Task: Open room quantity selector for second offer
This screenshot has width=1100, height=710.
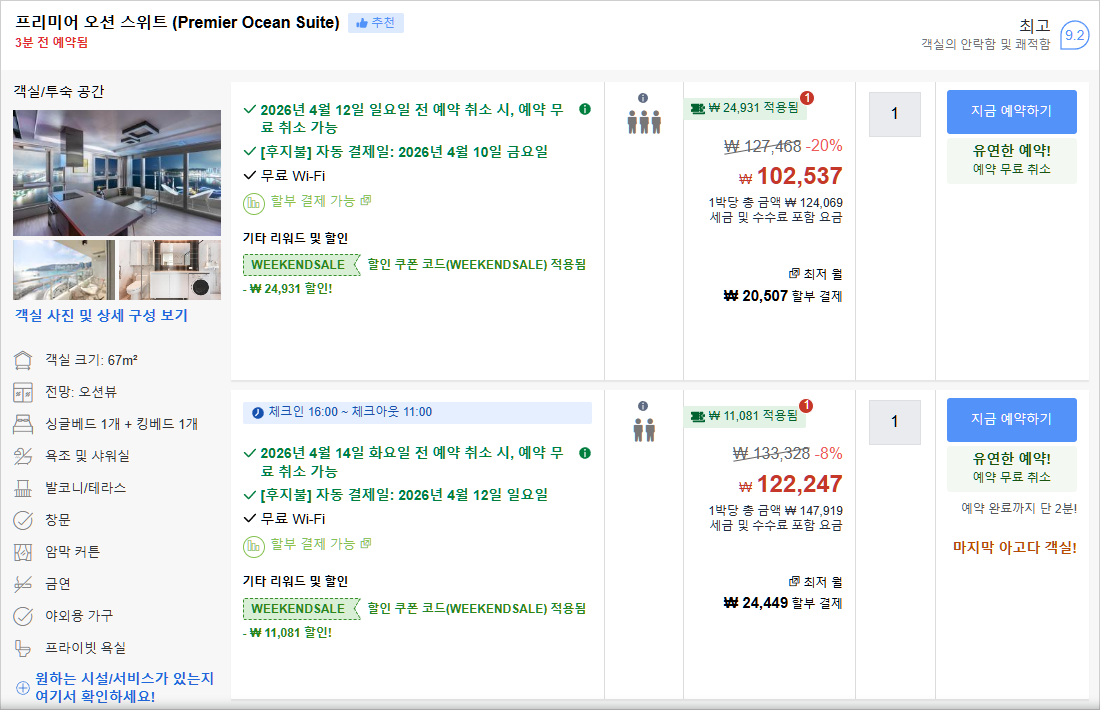Action: coord(894,422)
